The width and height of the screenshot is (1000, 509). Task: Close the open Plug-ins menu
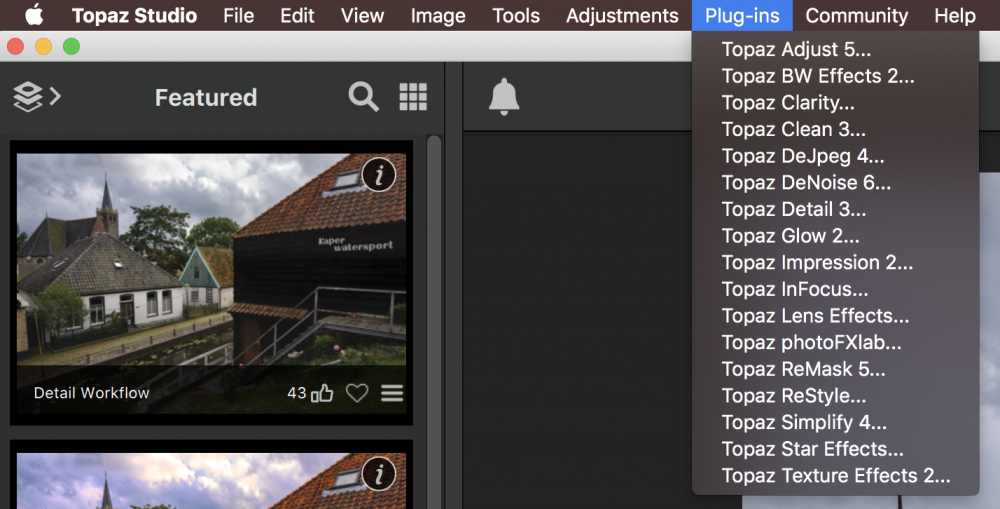click(742, 15)
